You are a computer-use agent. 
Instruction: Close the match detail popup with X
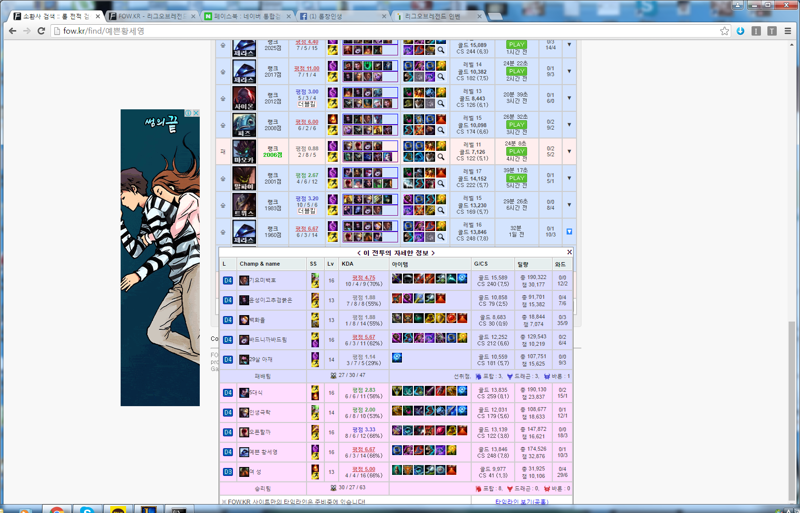point(569,252)
